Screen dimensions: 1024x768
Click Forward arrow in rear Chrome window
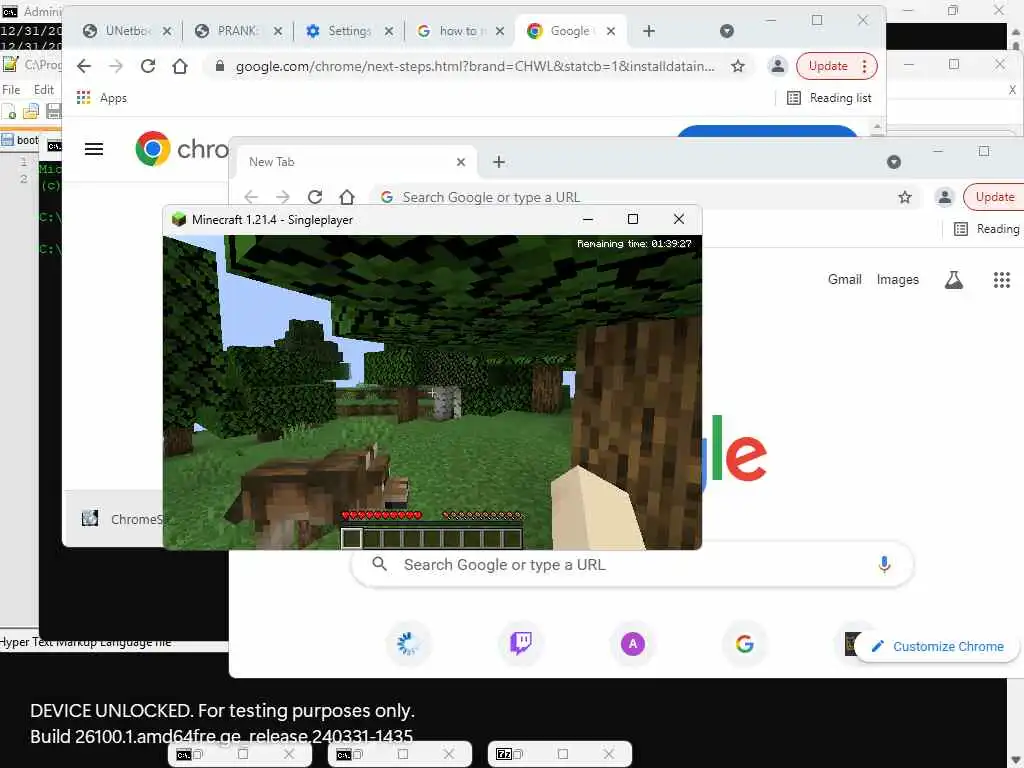click(116, 66)
